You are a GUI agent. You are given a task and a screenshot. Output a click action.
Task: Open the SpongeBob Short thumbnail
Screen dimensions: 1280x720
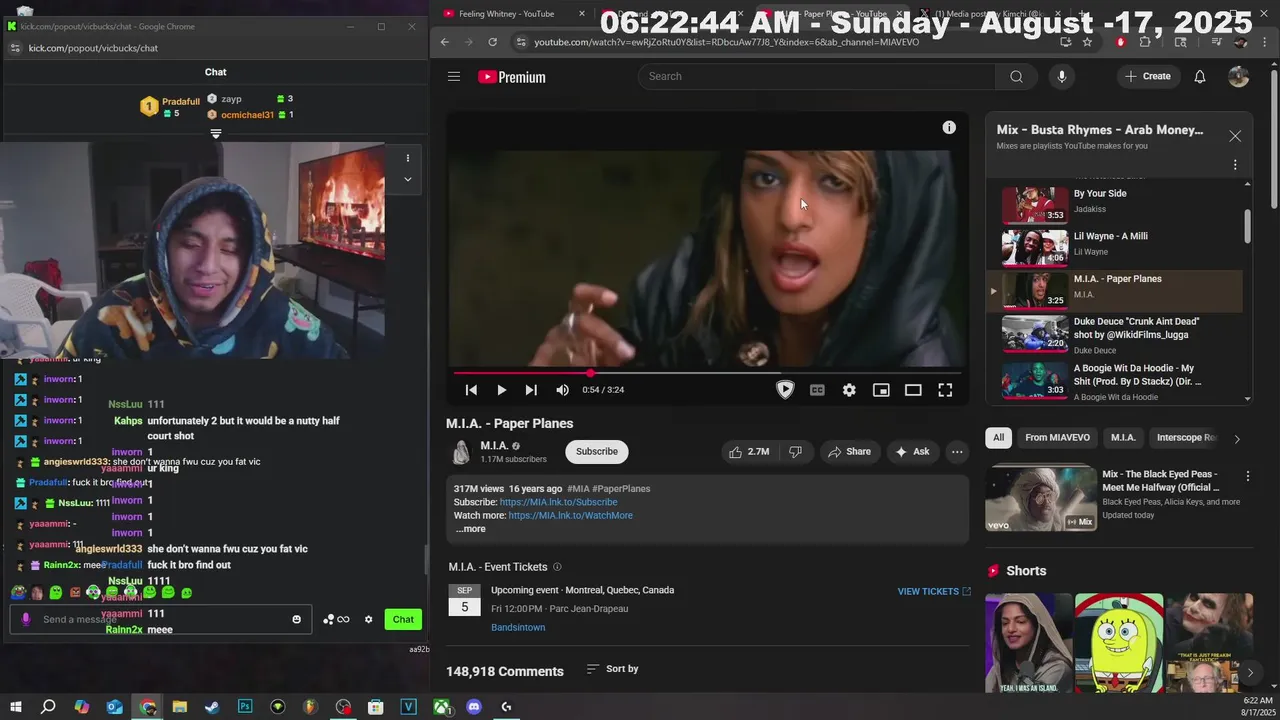point(1119,643)
